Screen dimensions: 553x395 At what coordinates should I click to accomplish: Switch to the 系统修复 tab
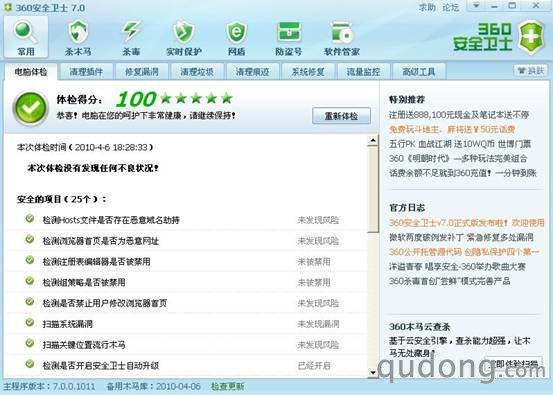[308, 72]
